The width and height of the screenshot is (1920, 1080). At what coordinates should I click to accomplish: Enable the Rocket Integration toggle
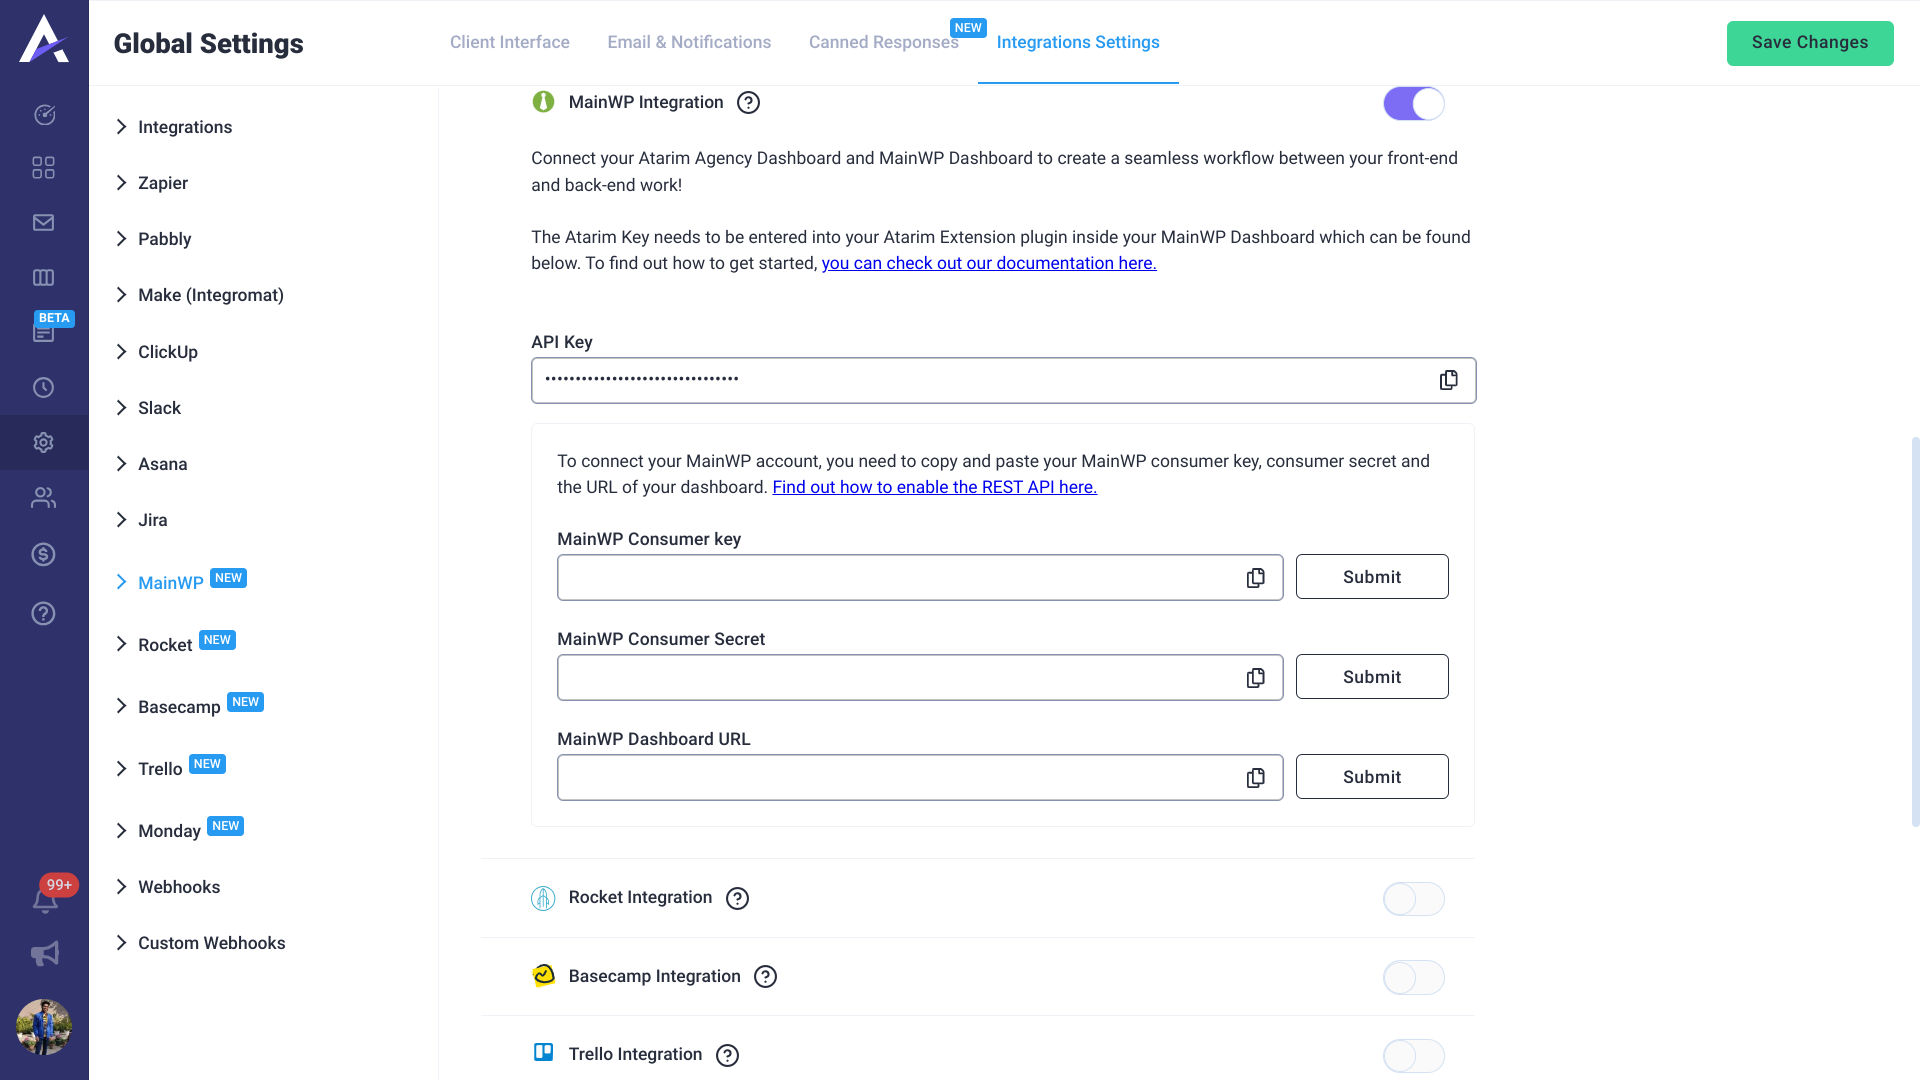tap(1413, 899)
